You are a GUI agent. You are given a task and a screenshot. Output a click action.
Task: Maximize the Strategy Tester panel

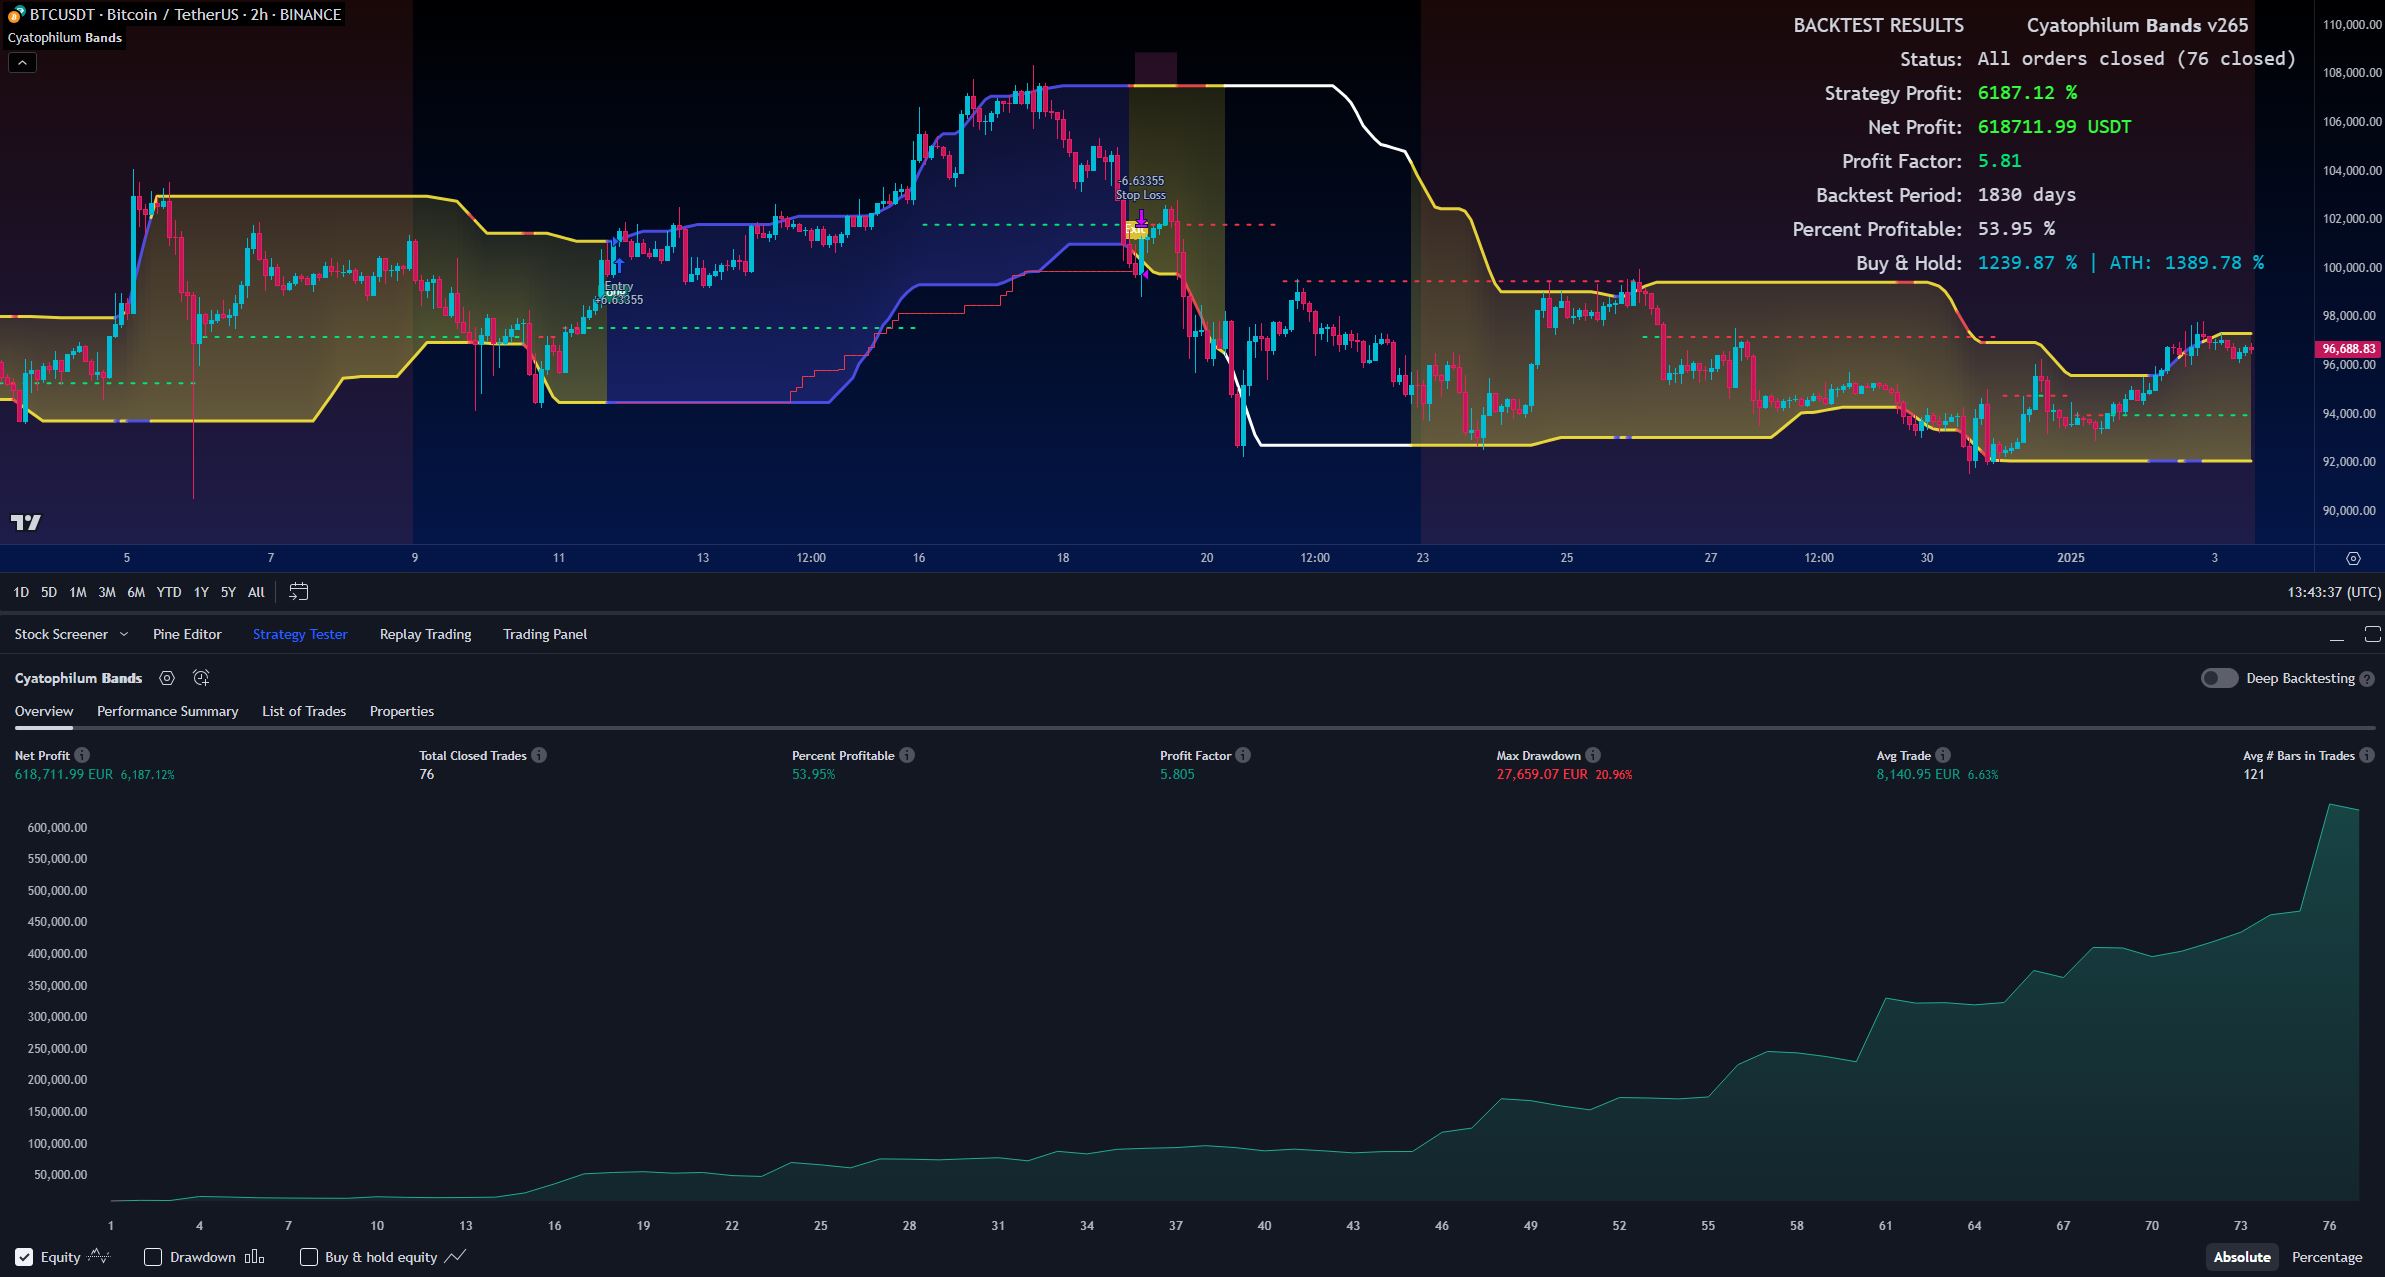[2372, 634]
